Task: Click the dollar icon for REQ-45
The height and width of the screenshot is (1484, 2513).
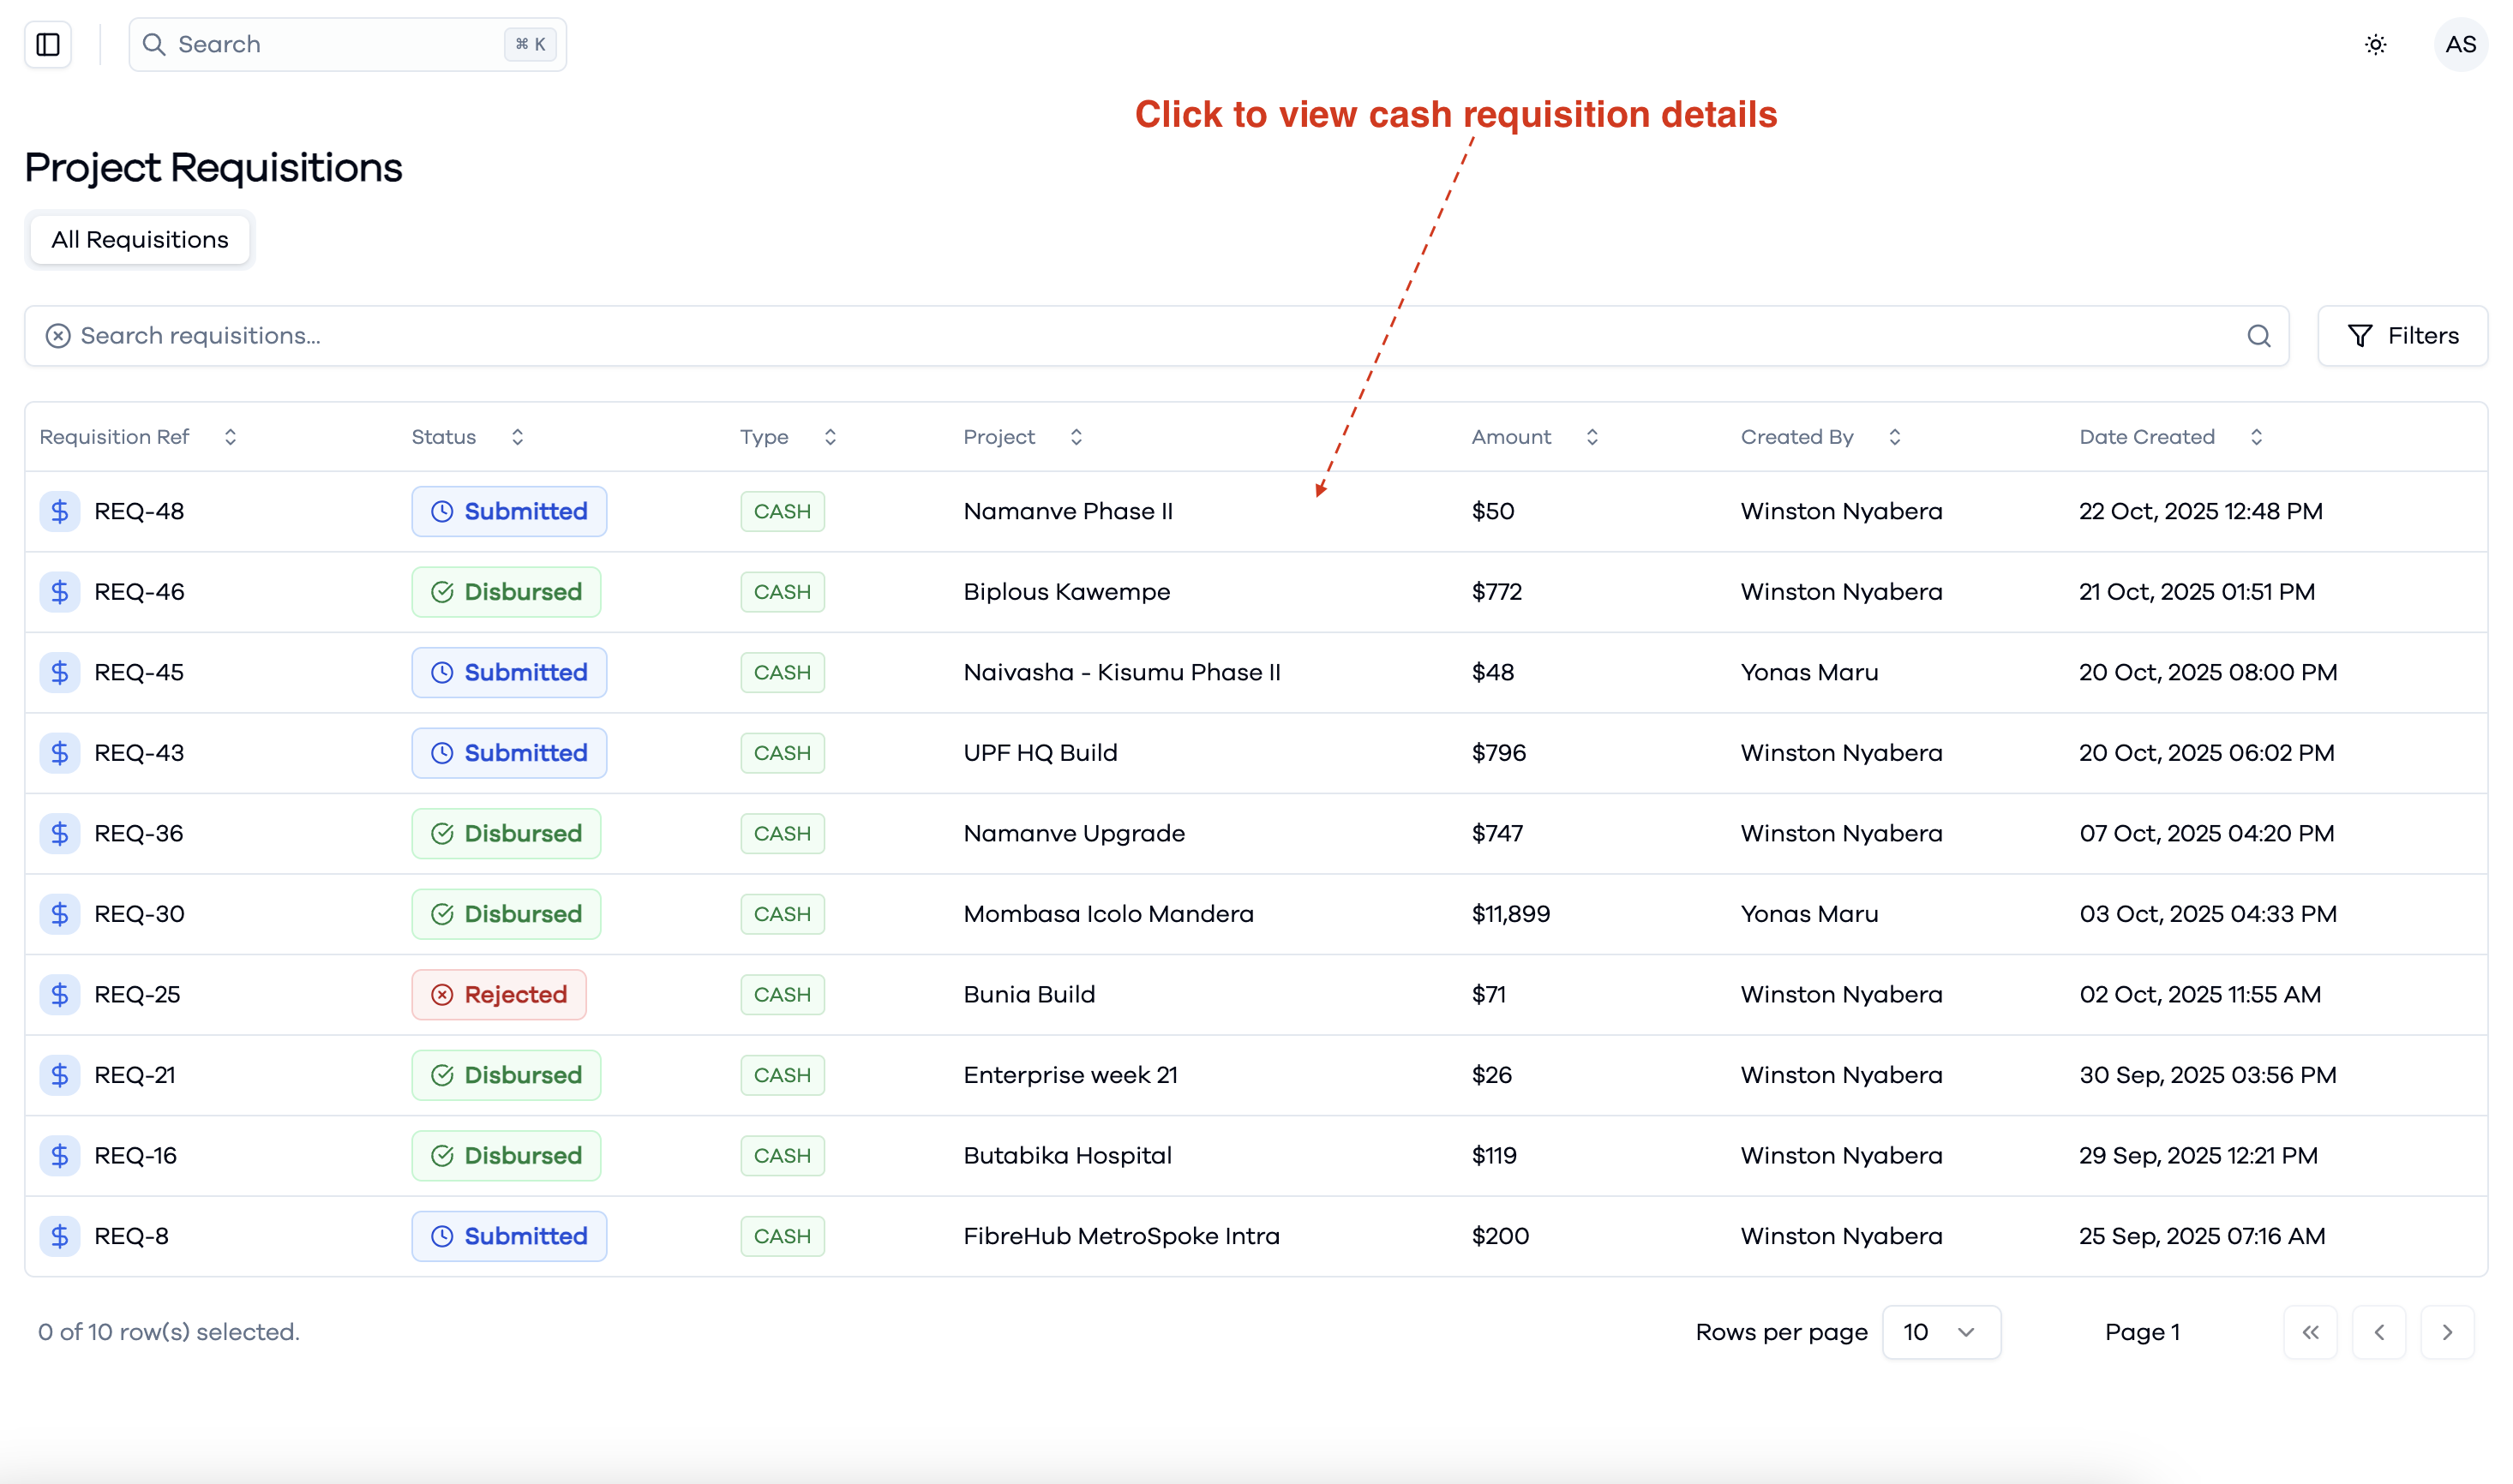Action: pos(60,672)
